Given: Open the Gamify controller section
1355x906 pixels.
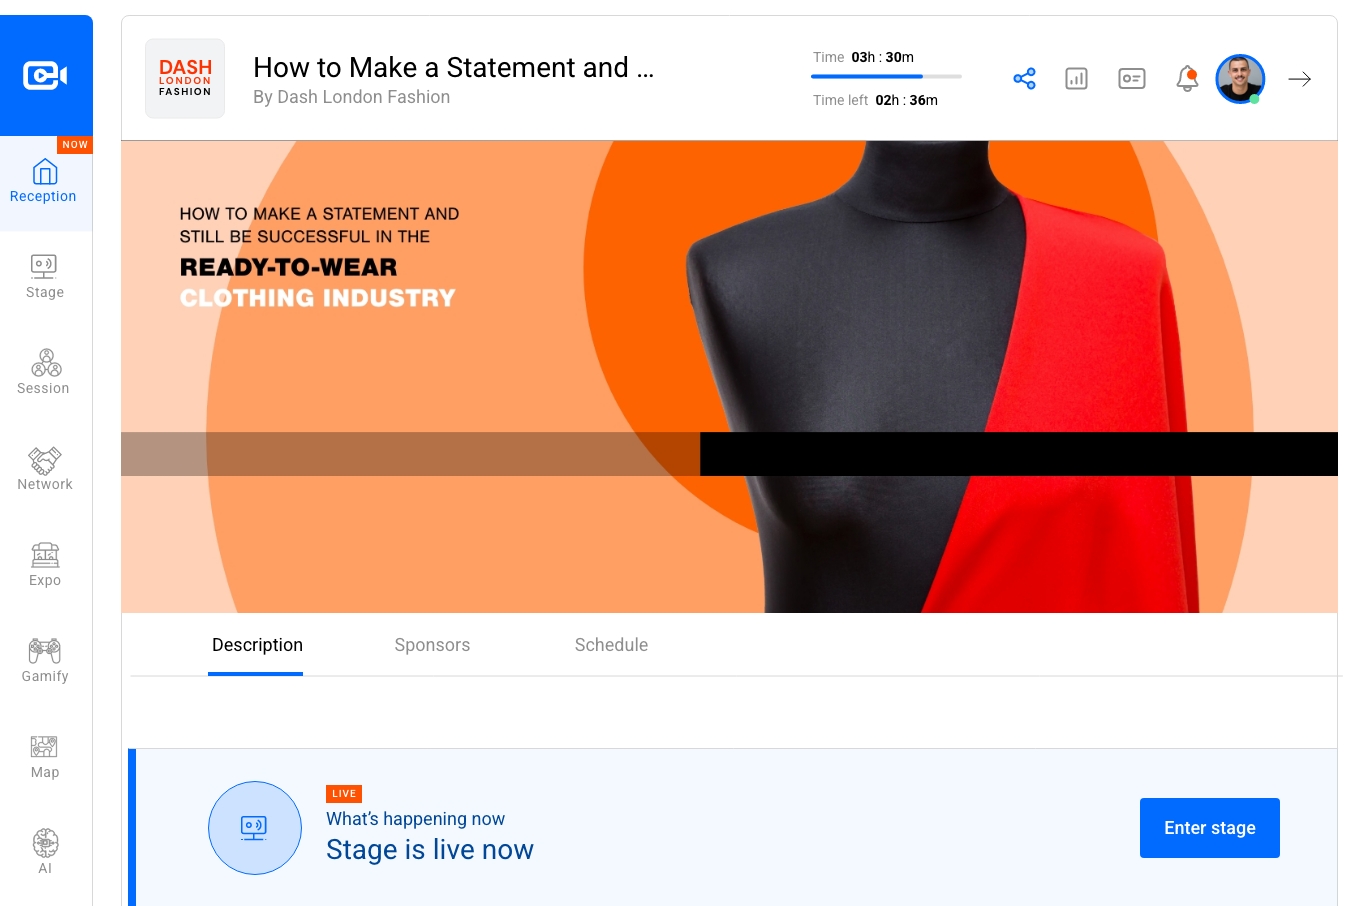Looking at the screenshot, I should point(45,661).
